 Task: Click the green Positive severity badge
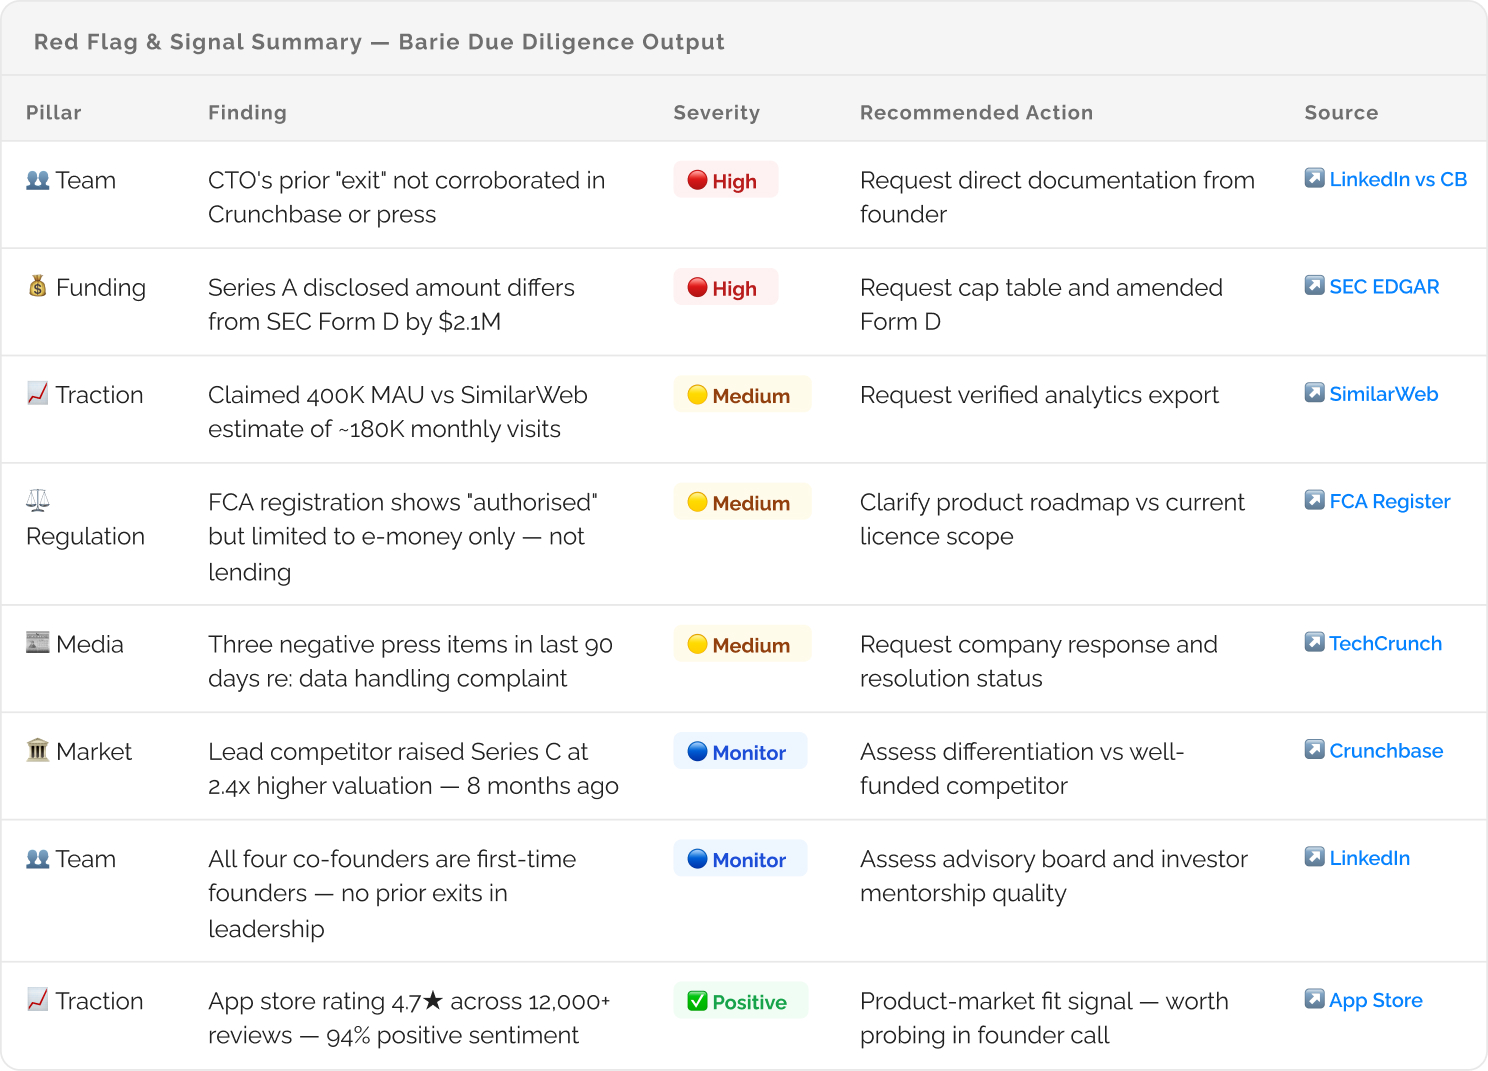click(739, 1001)
